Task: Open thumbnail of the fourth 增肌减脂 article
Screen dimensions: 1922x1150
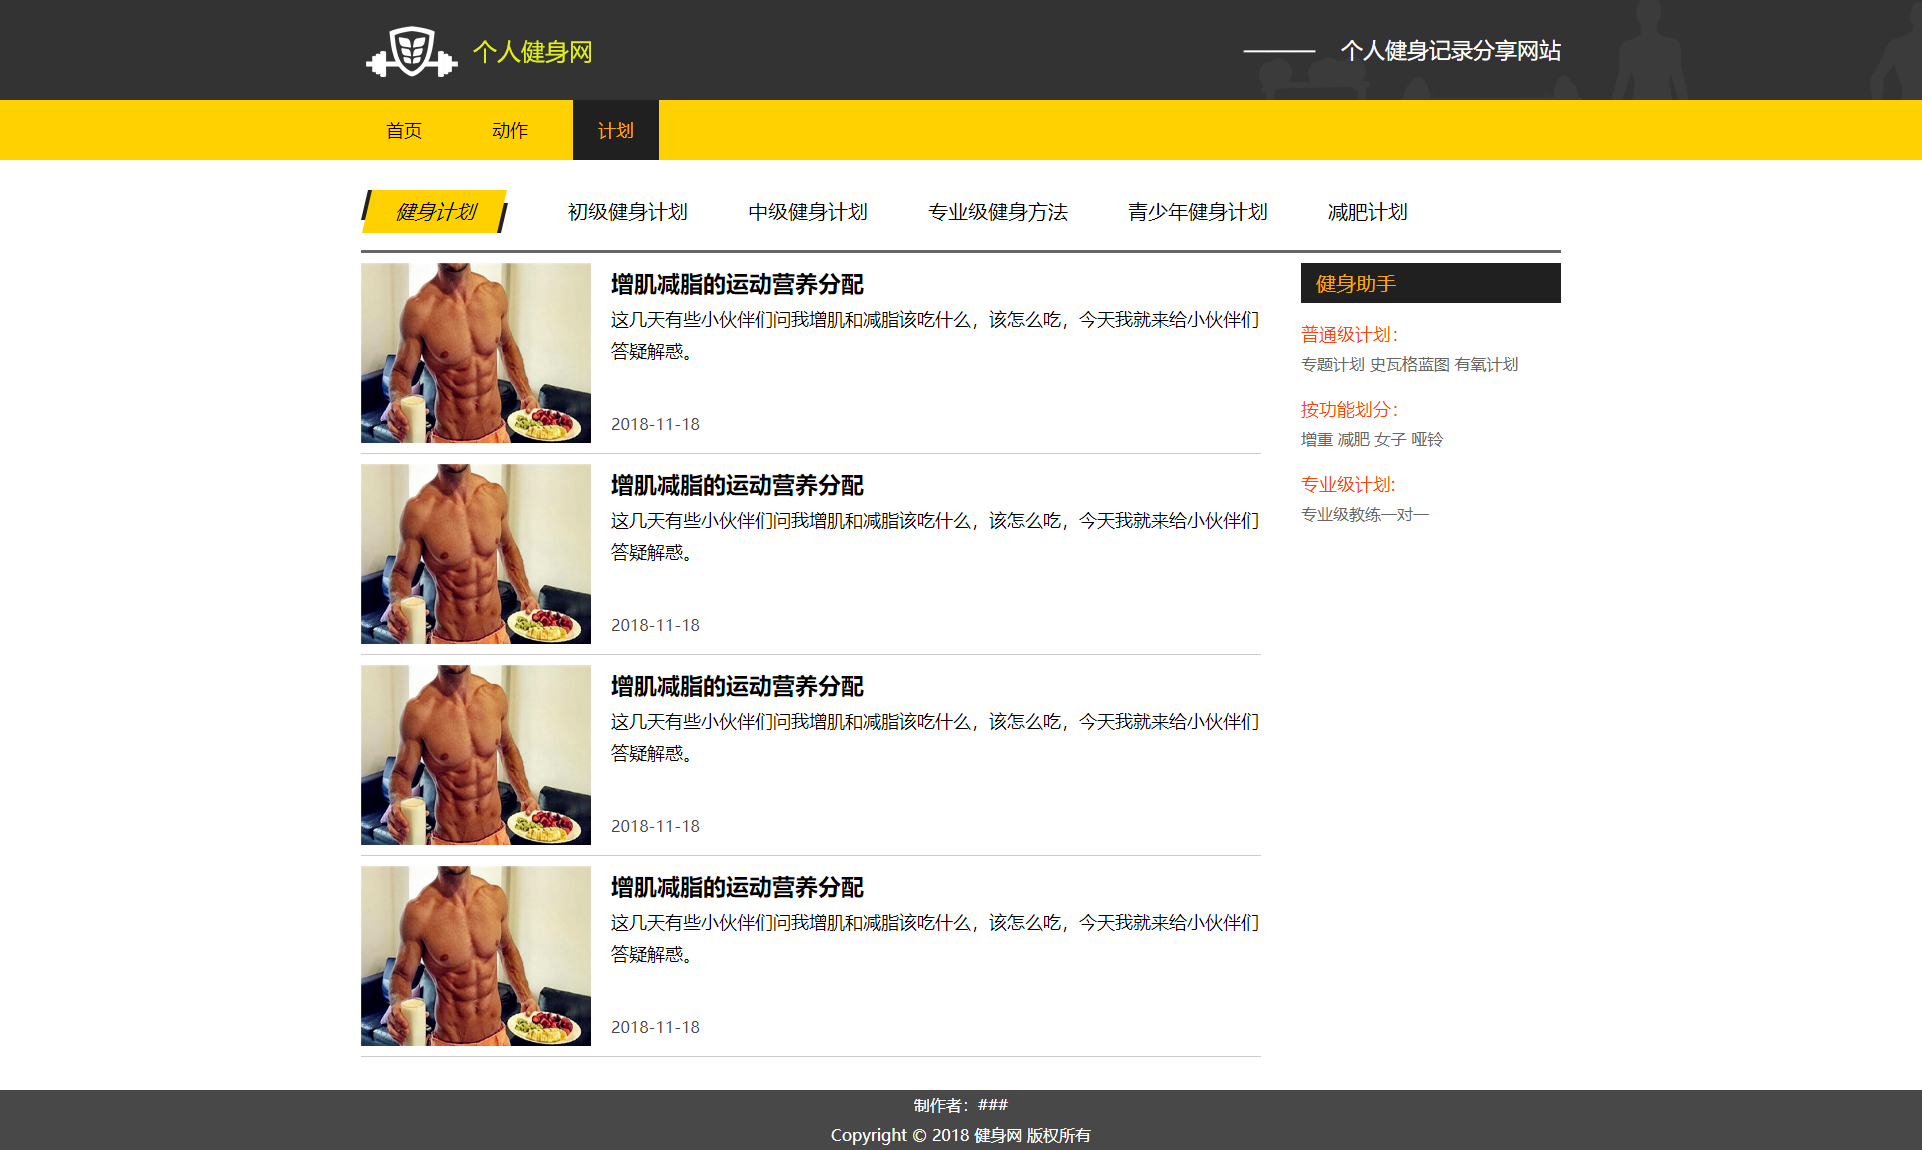Action: pyautogui.click(x=476, y=956)
